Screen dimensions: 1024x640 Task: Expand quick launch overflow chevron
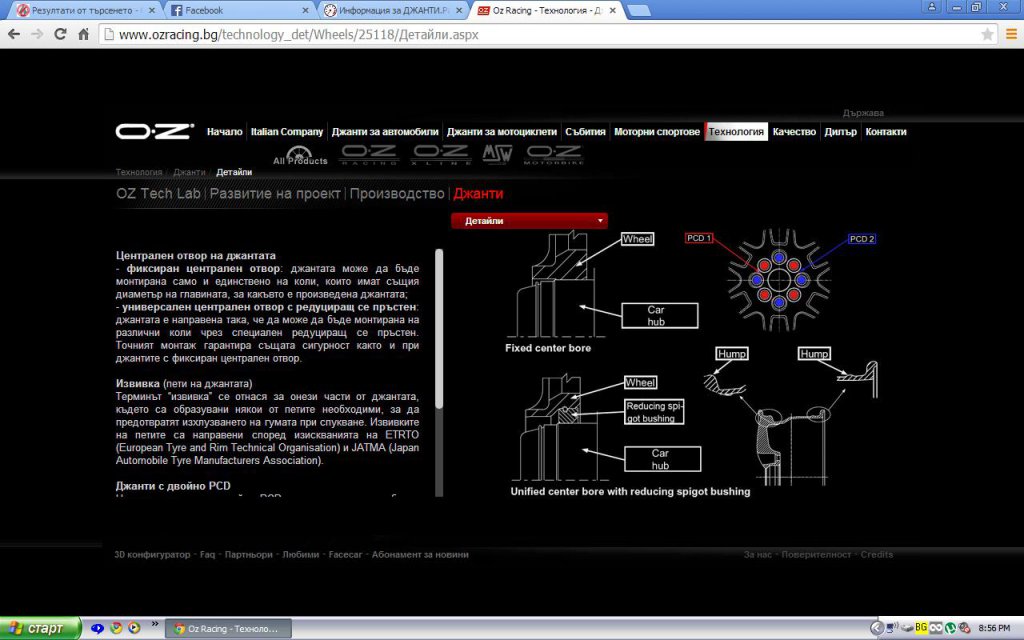click(x=155, y=624)
